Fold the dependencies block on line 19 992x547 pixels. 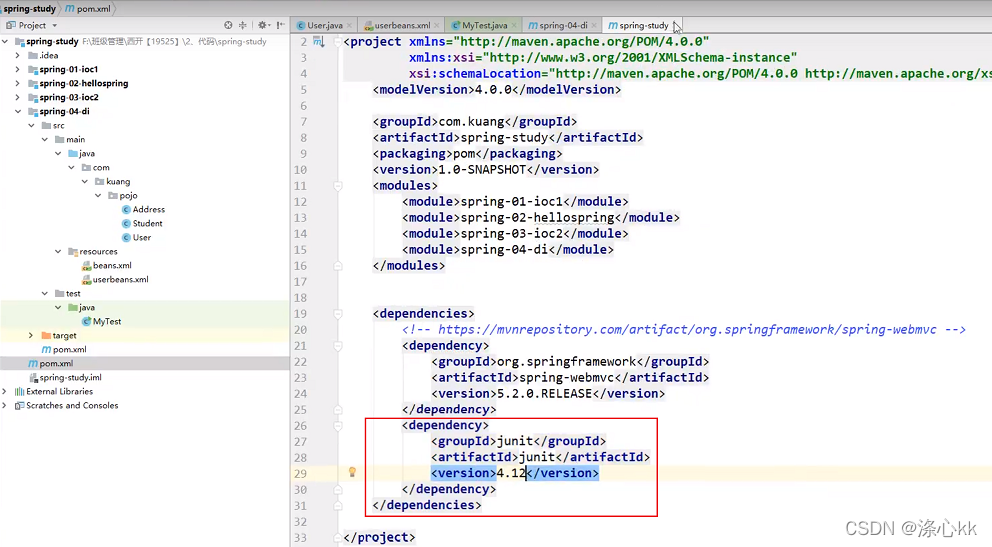pyautogui.click(x=338, y=314)
